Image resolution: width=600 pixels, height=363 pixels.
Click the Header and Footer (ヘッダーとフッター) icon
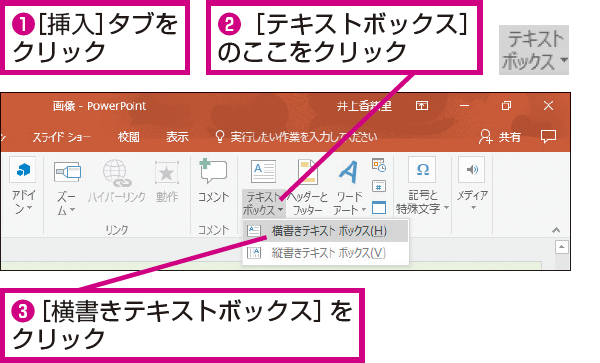pos(308,171)
